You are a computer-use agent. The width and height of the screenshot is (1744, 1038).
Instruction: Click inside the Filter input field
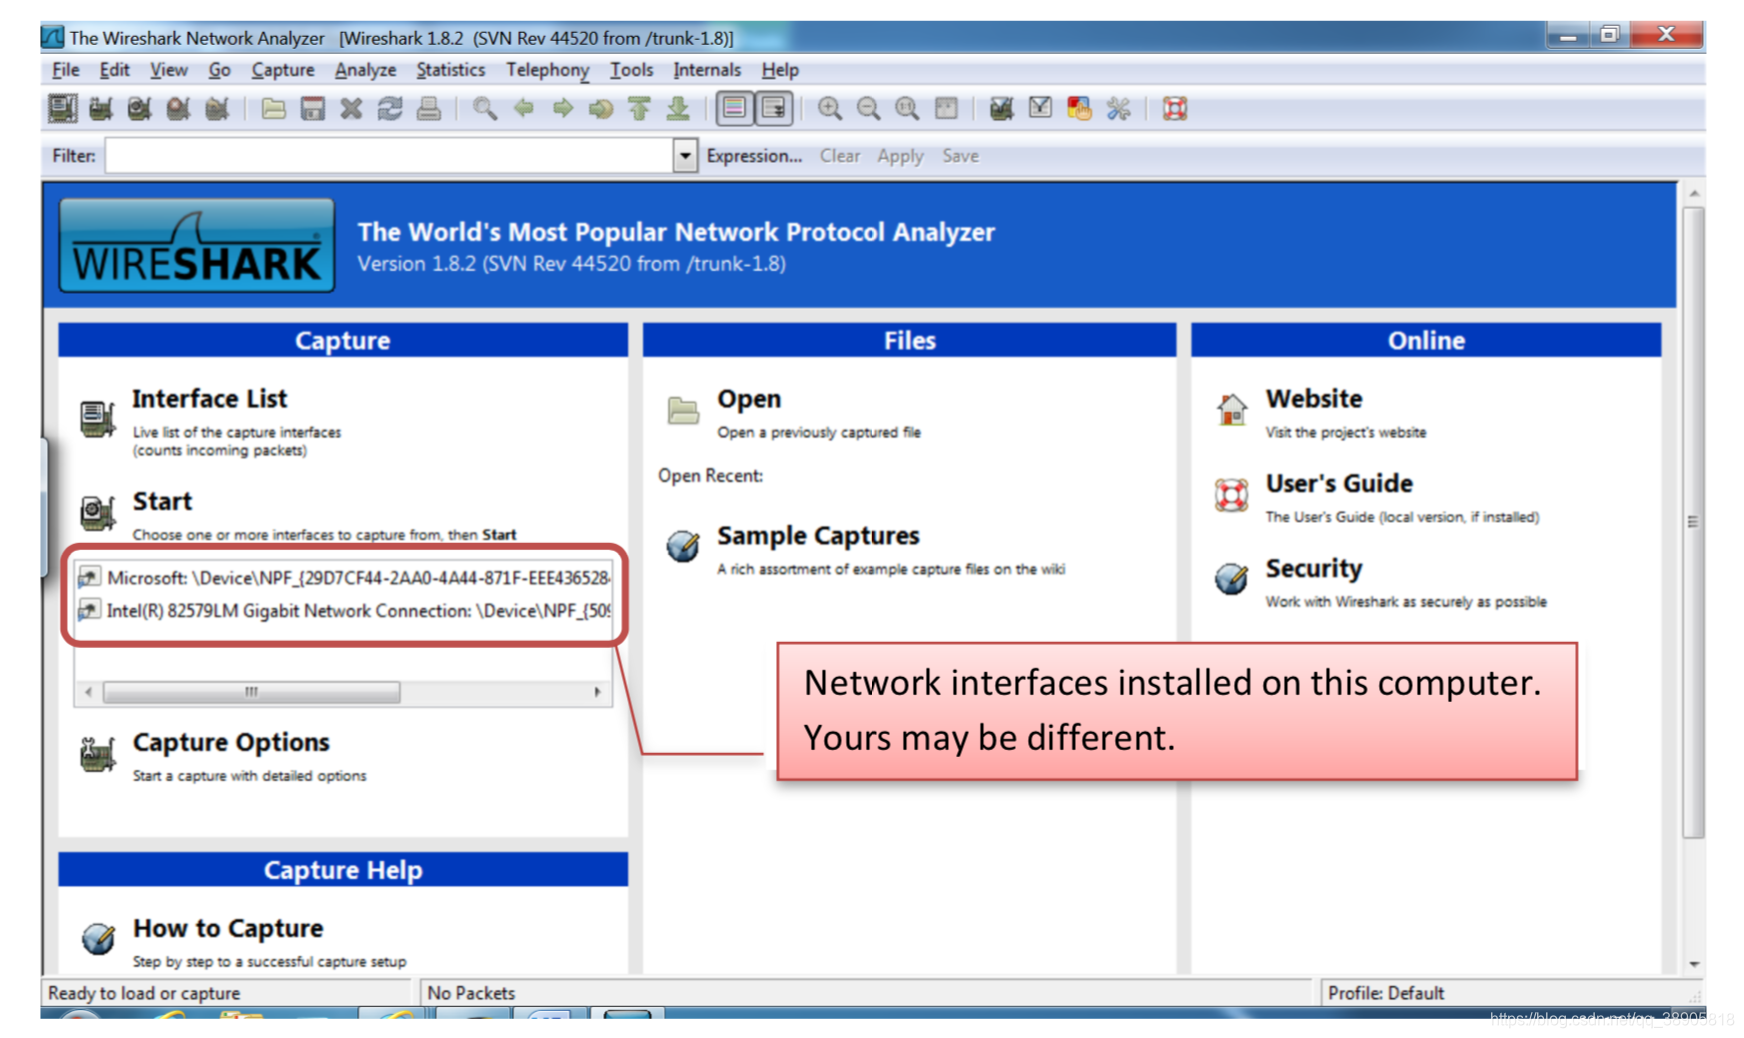coord(390,156)
